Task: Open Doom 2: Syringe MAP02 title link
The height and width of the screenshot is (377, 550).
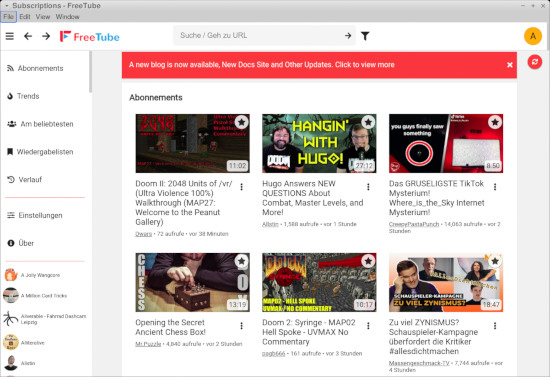Action: click(x=309, y=332)
